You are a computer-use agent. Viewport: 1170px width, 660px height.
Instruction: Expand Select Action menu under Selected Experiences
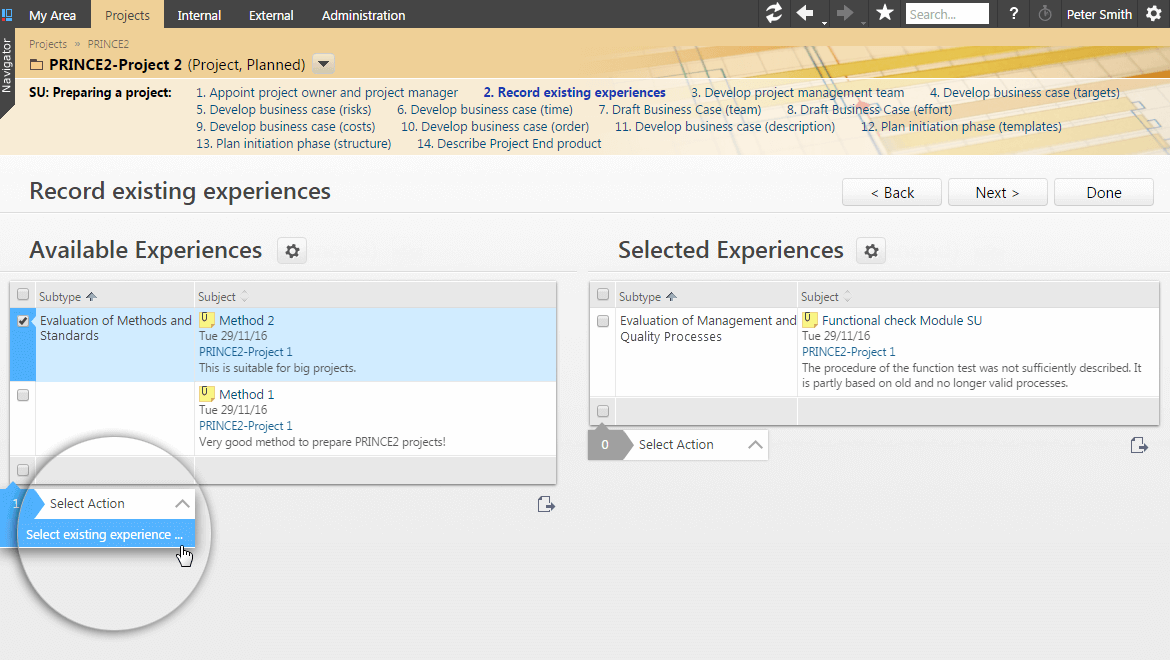point(755,444)
